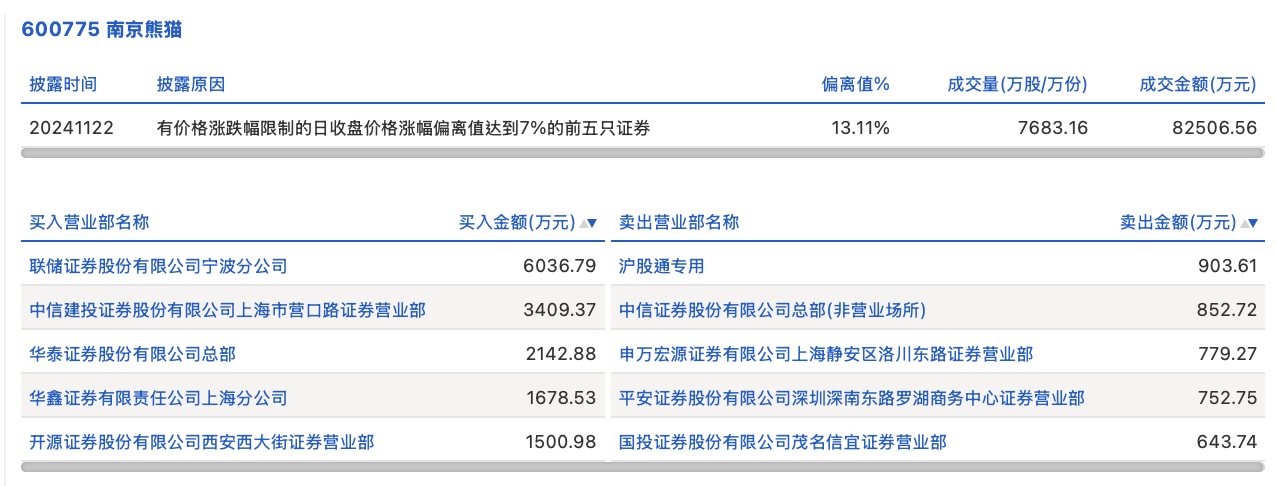Select the 20241122 disclosure date cell
1276x486 pixels.
(72, 128)
